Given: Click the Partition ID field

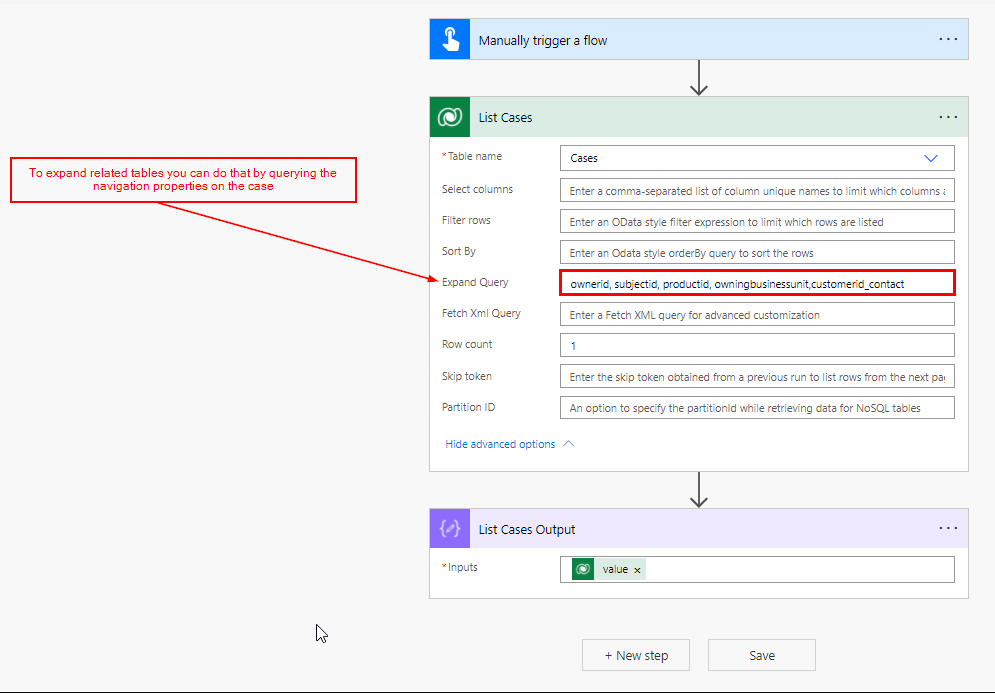Looking at the screenshot, I should tap(757, 407).
